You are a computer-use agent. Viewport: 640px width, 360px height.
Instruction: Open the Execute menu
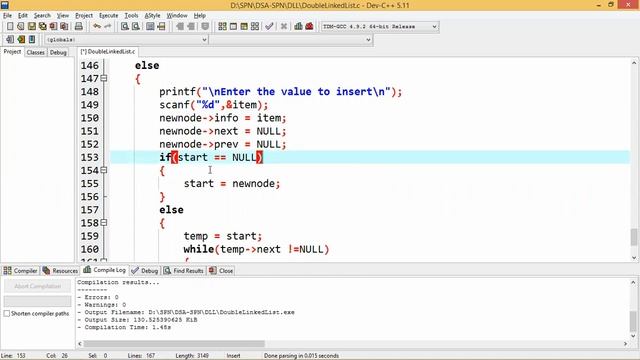[x=109, y=16]
